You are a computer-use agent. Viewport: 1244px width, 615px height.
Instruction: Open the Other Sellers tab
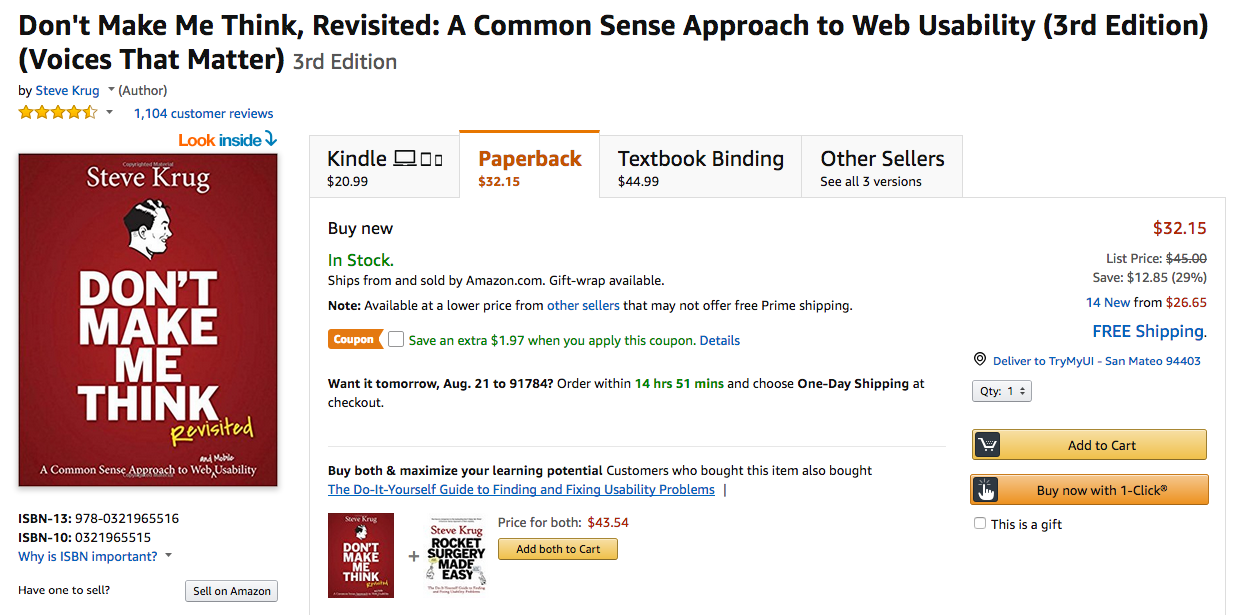(881, 165)
